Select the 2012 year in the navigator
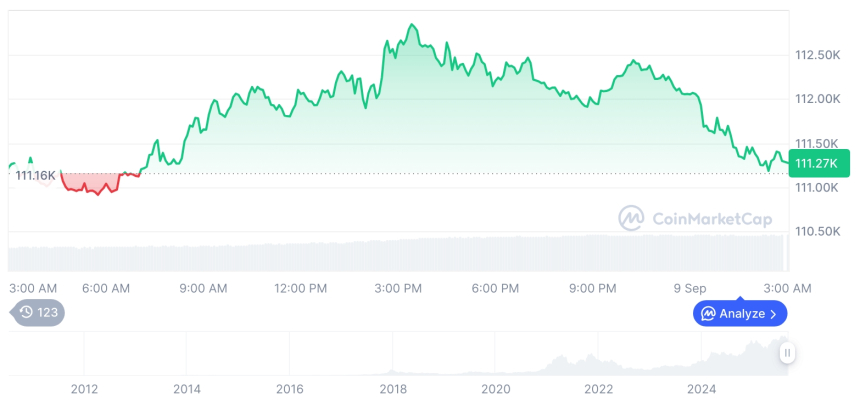Image resolution: width=860 pixels, height=401 pixels. 84,389
